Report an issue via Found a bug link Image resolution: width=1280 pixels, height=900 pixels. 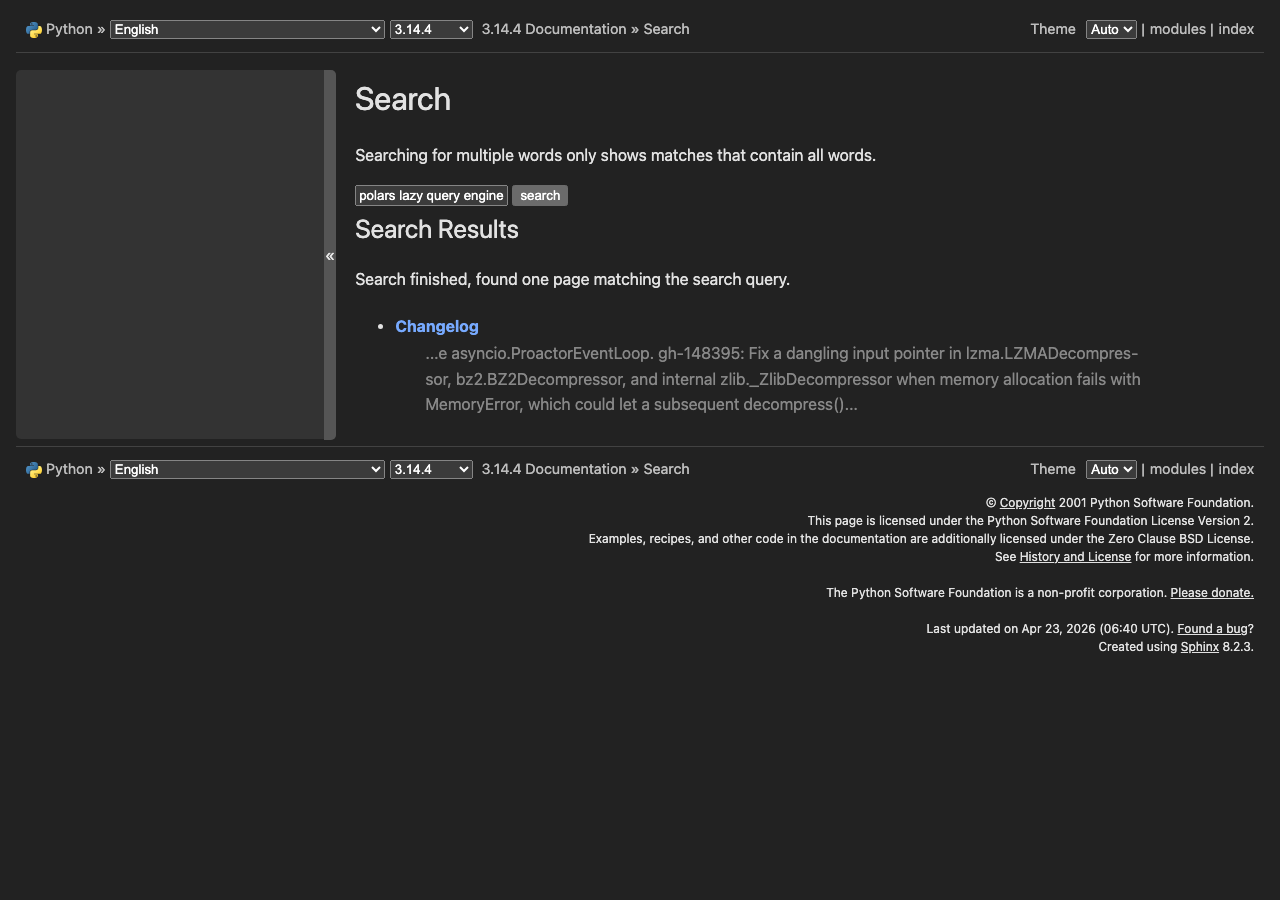pyautogui.click(x=1212, y=628)
